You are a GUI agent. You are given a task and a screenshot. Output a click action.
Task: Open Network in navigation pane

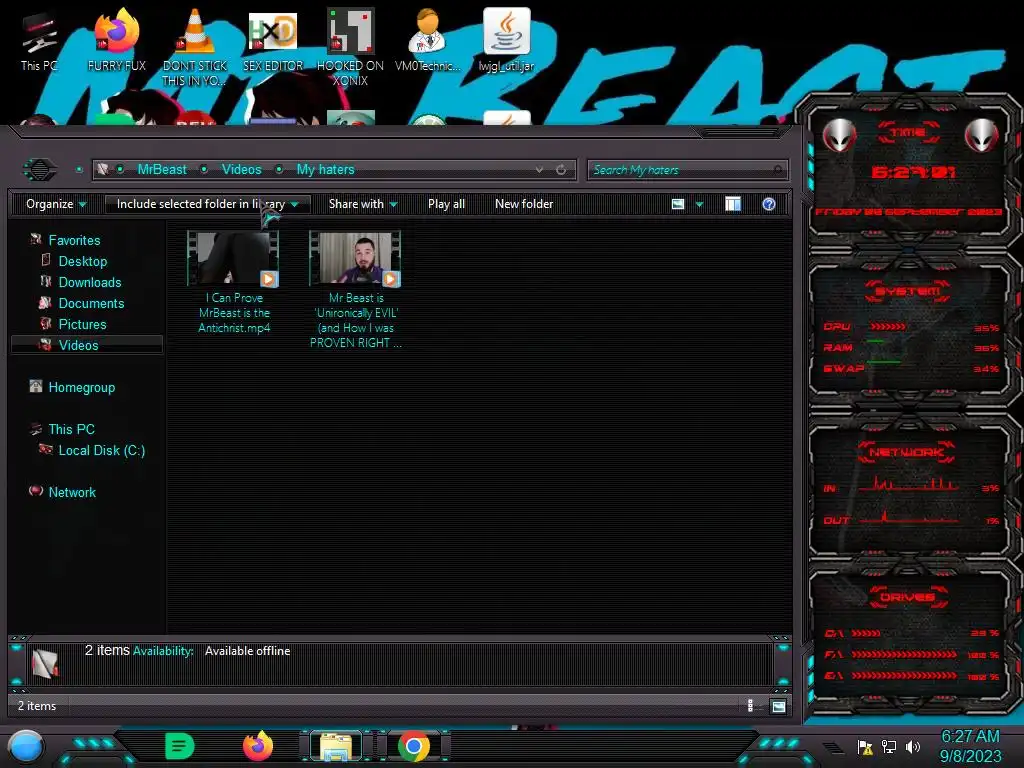pyautogui.click(x=71, y=492)
